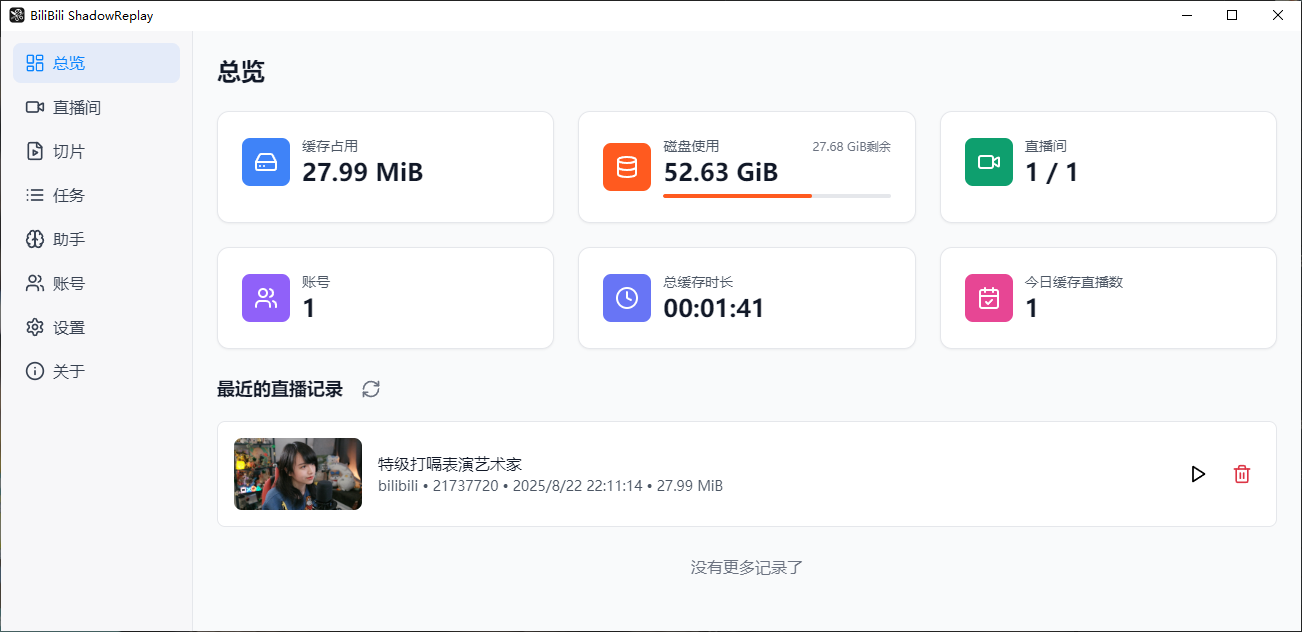Viewport: 1302px width, 632px height.
Task: Open the recording thumbnail preview
Action: tap(297, 474)
